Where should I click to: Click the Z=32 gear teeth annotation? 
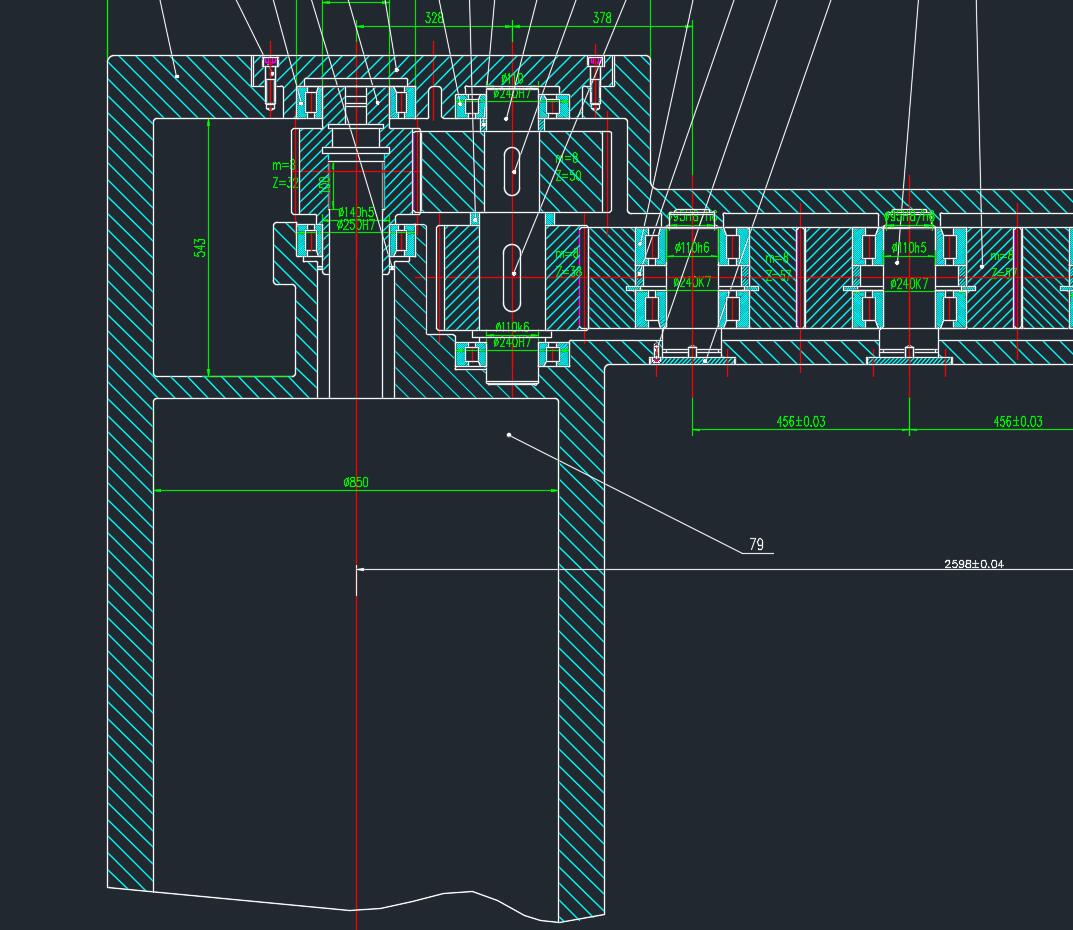tap(285, 183)
